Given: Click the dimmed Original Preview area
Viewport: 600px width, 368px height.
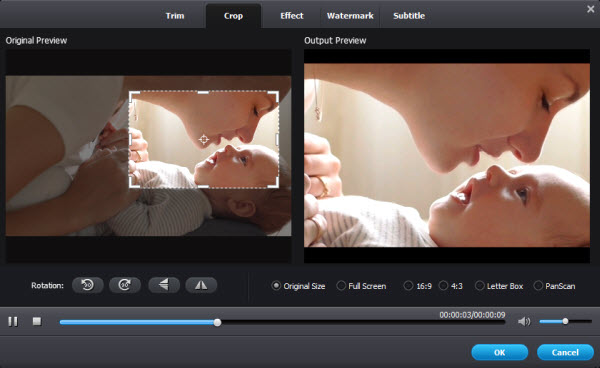Looking at the screenshot, I should tap(67, 155).
